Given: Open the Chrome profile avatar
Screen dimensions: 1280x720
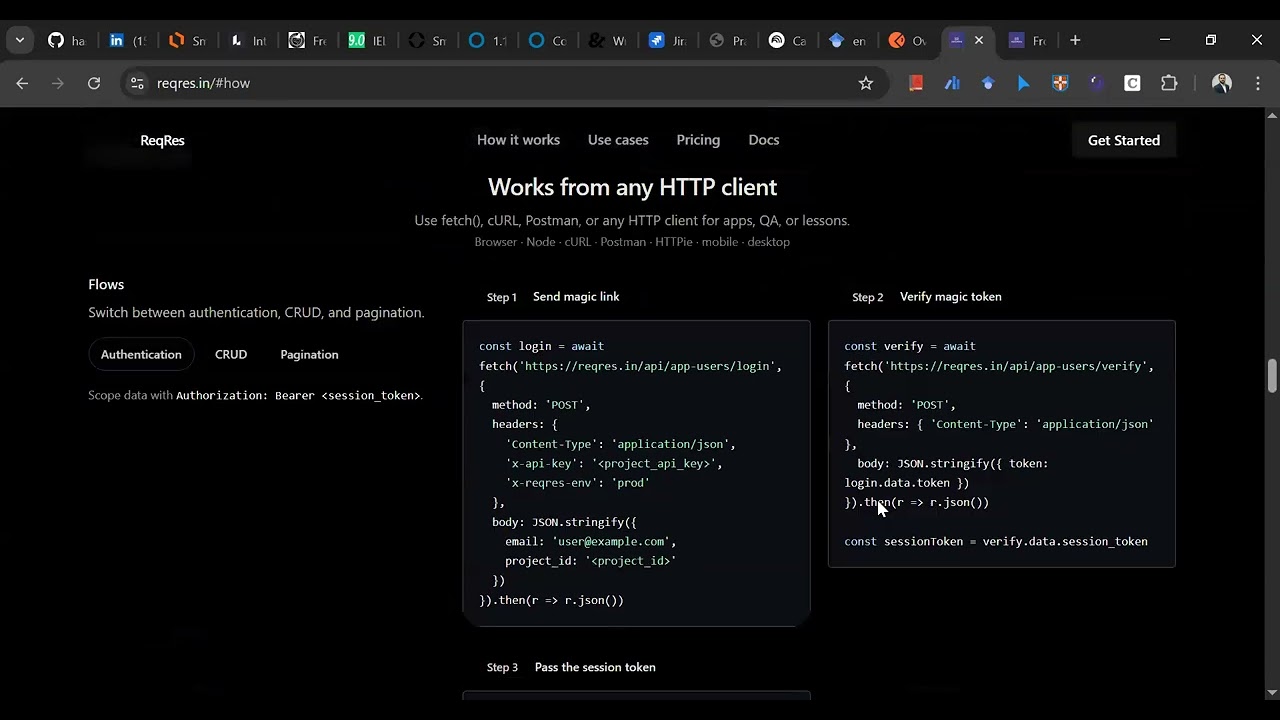Looking at the screenshot, I should 1221,83.
